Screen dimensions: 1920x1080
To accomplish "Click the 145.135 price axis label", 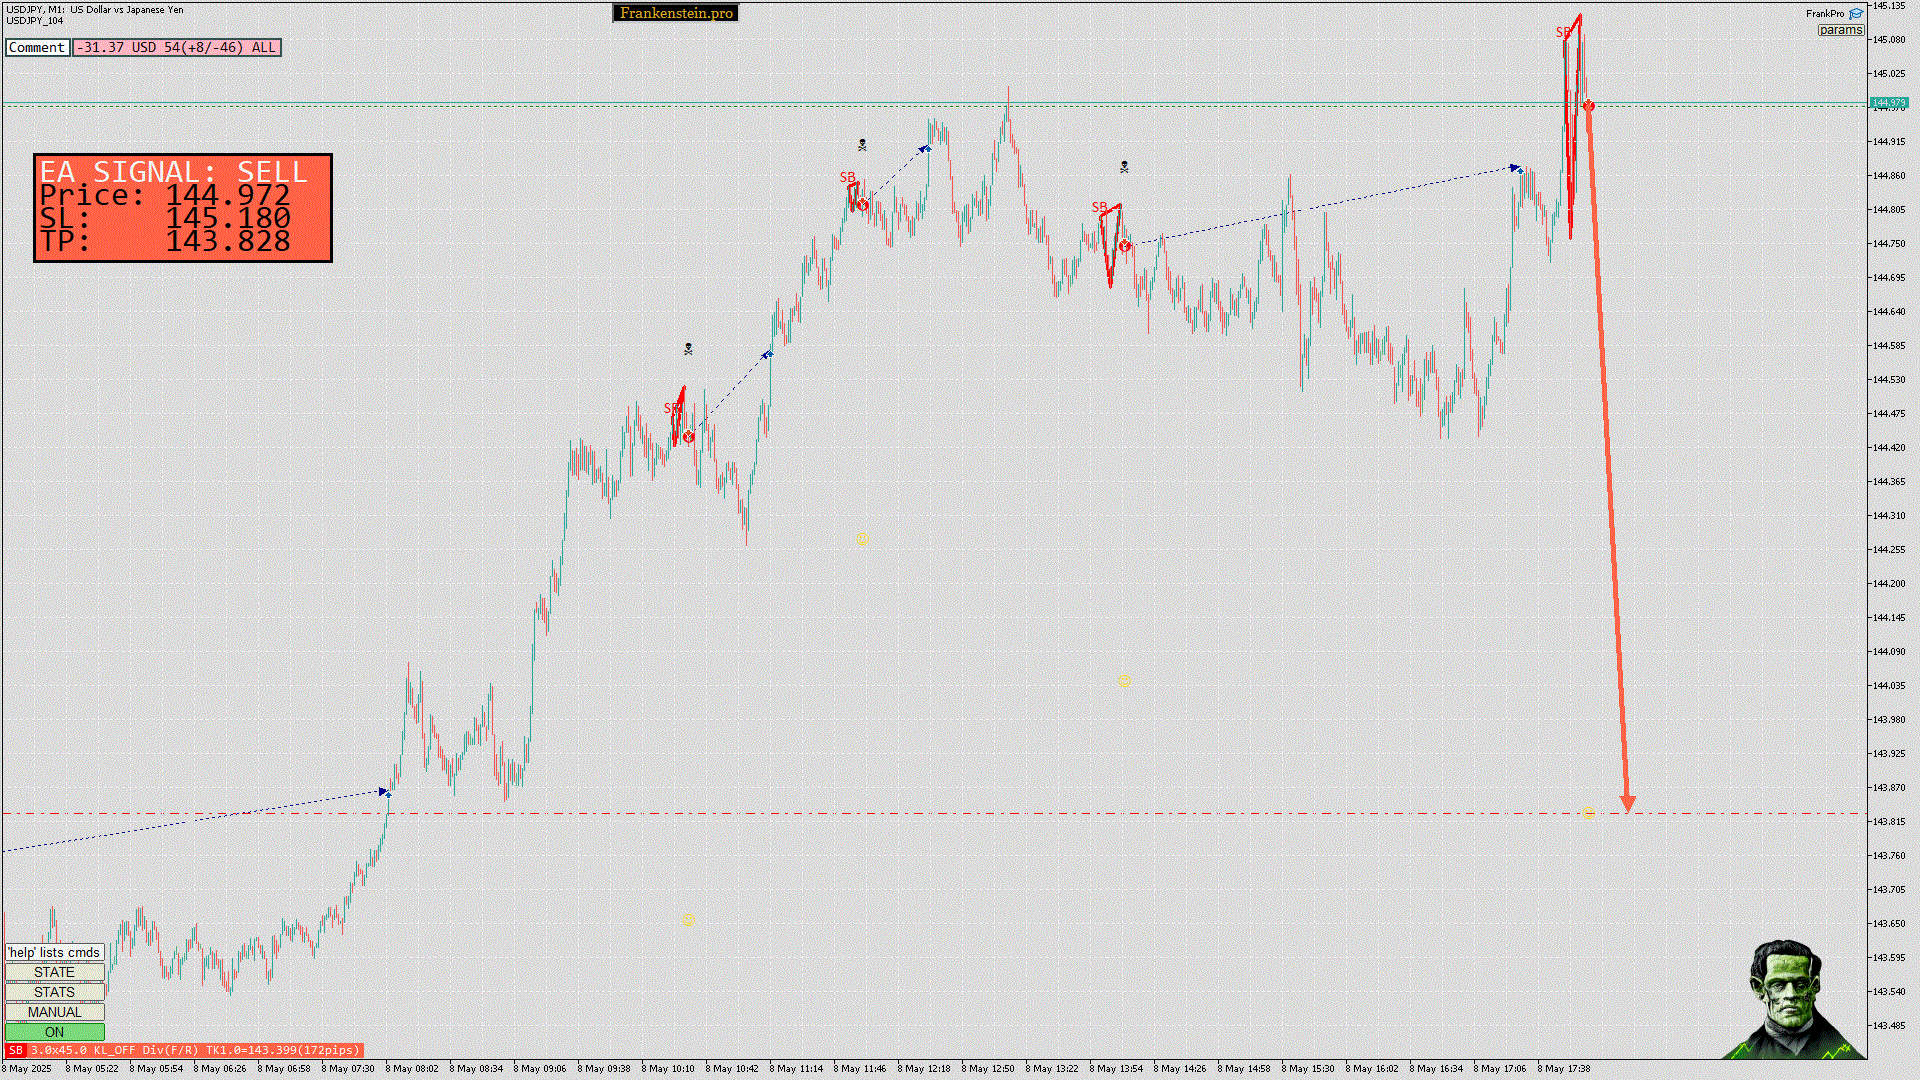I will pos(1890,6).
